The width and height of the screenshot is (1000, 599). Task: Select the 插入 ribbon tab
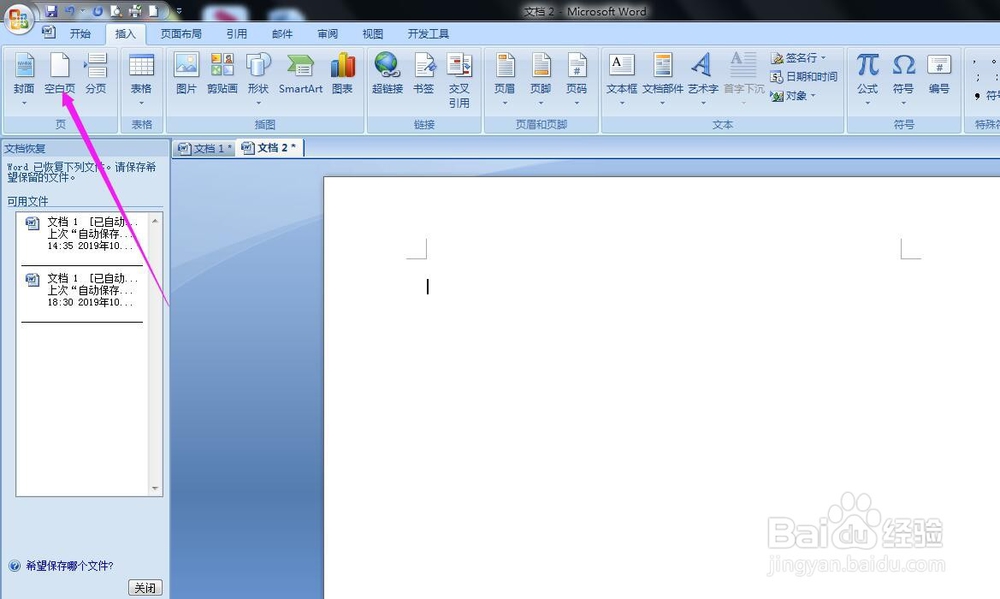tap(126, 34)
